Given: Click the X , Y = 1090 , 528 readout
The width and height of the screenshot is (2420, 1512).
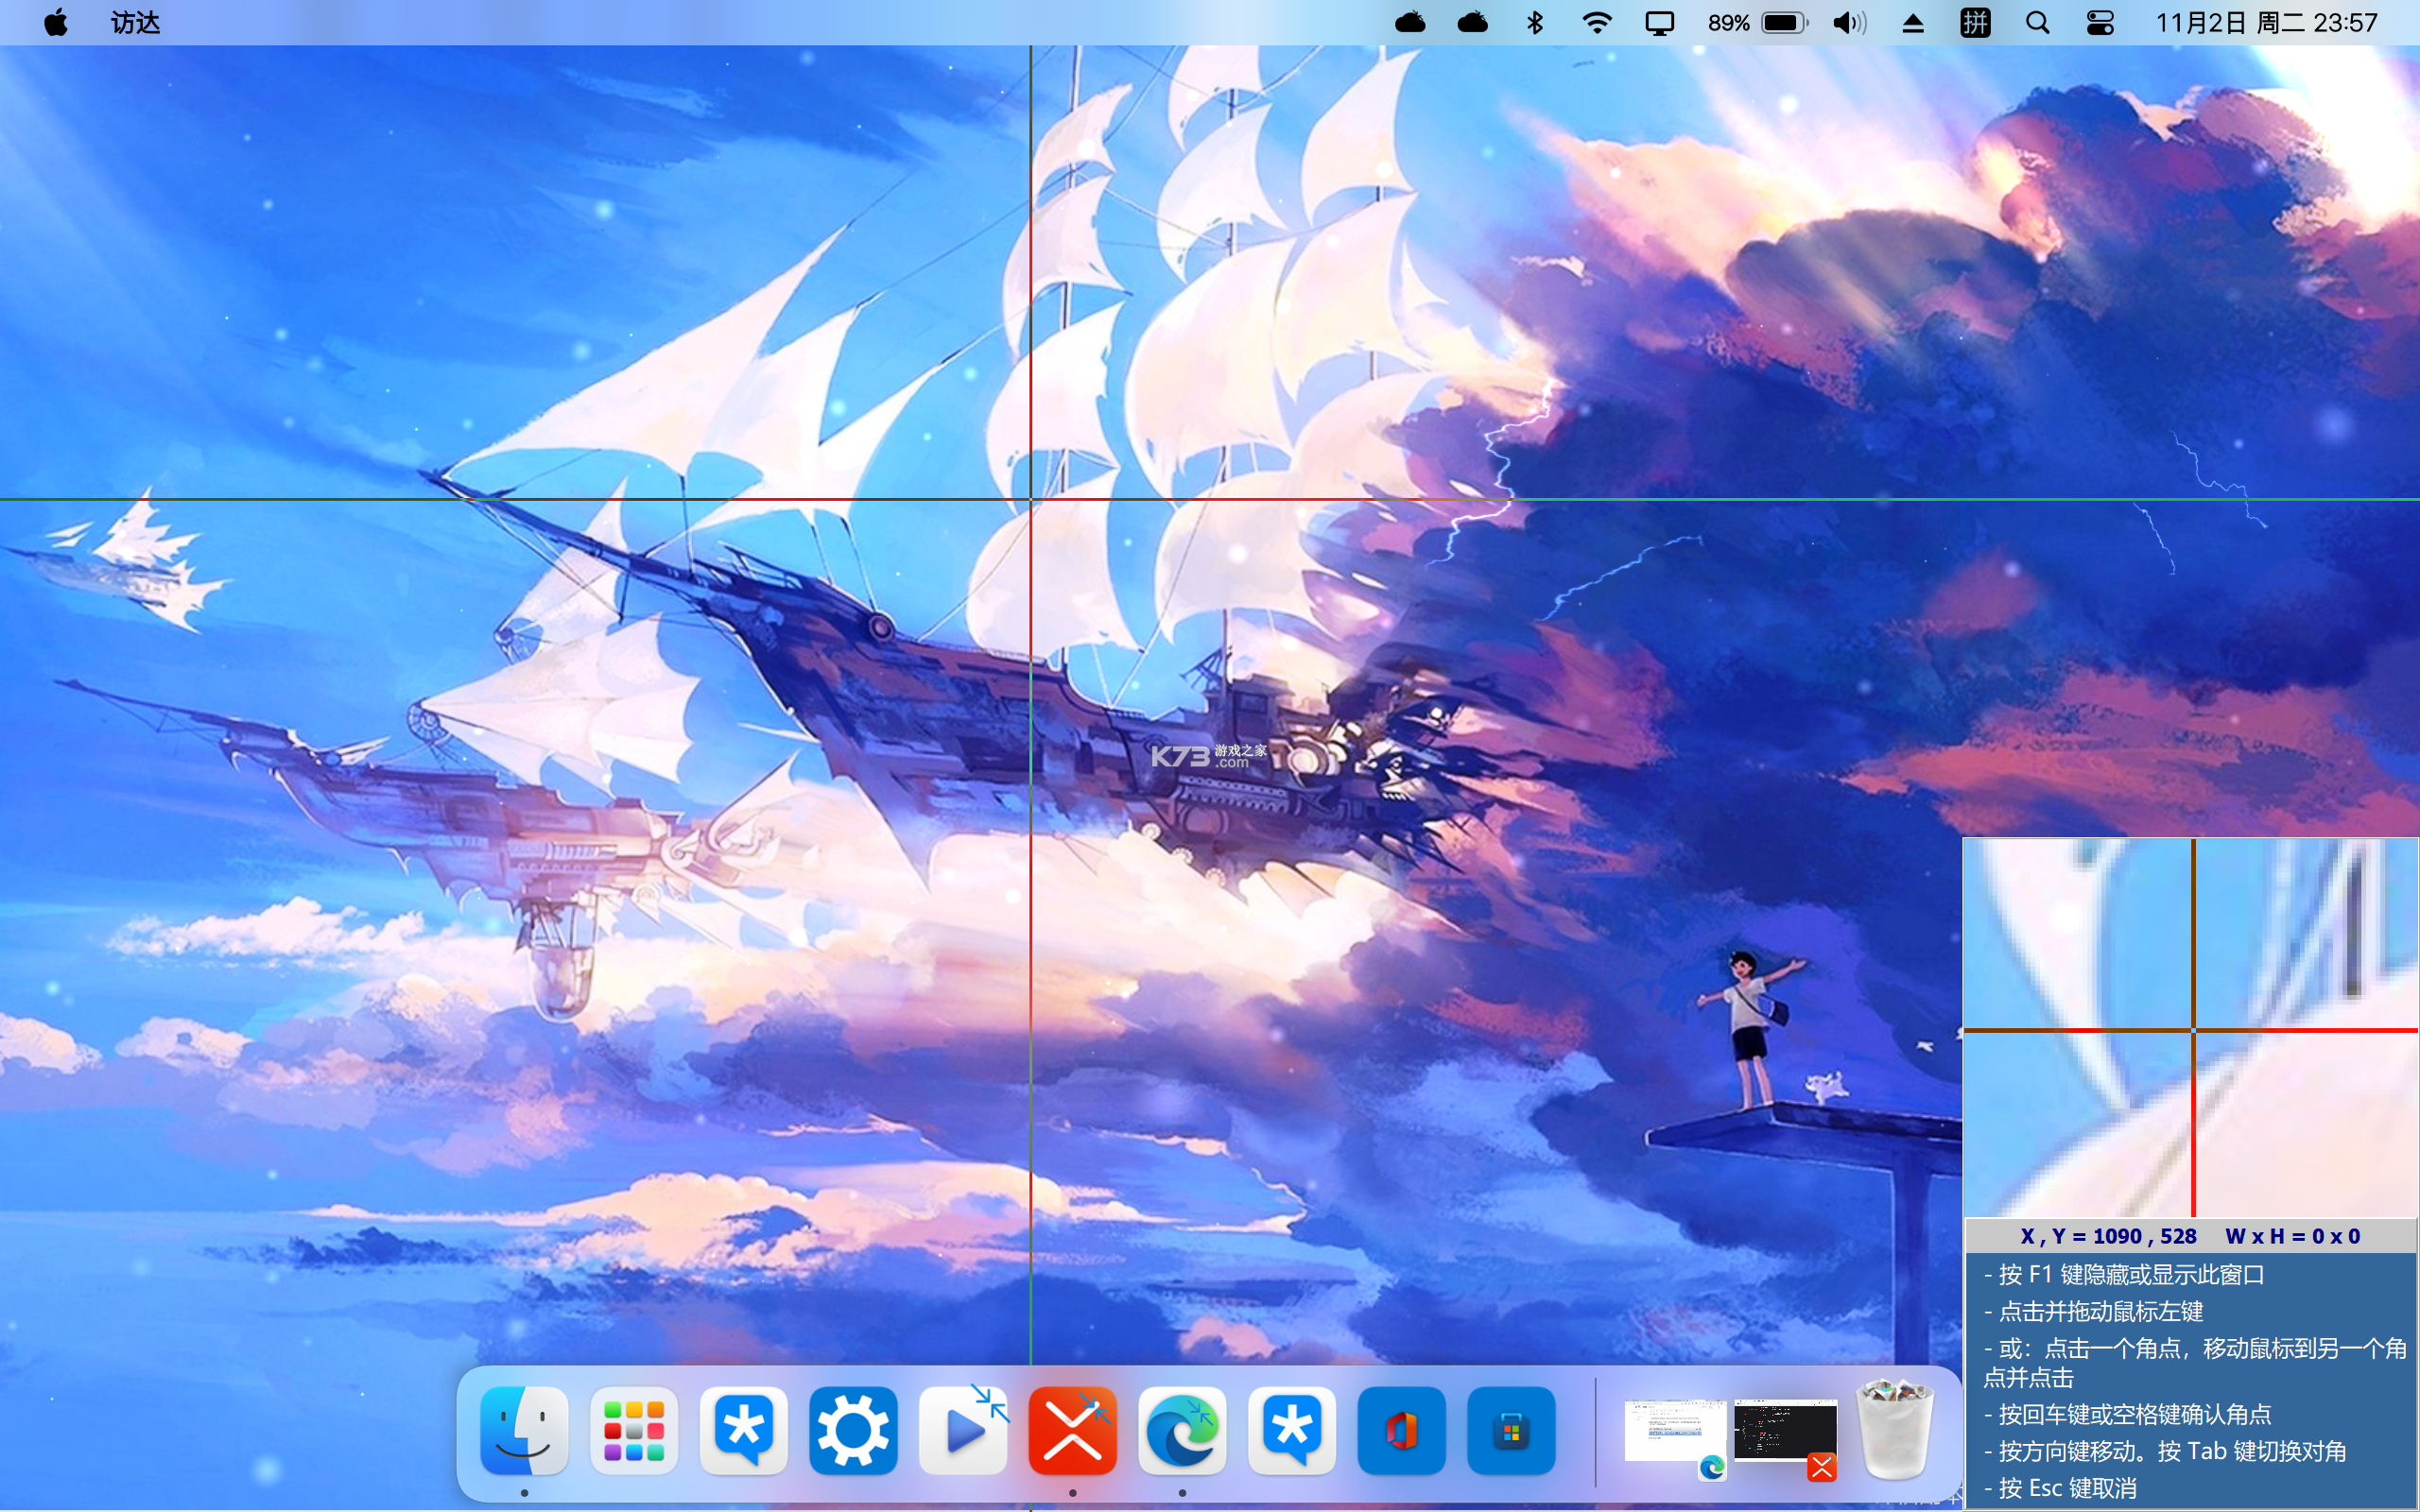Looking at the screenshot, I should tap(2108, 1236).
